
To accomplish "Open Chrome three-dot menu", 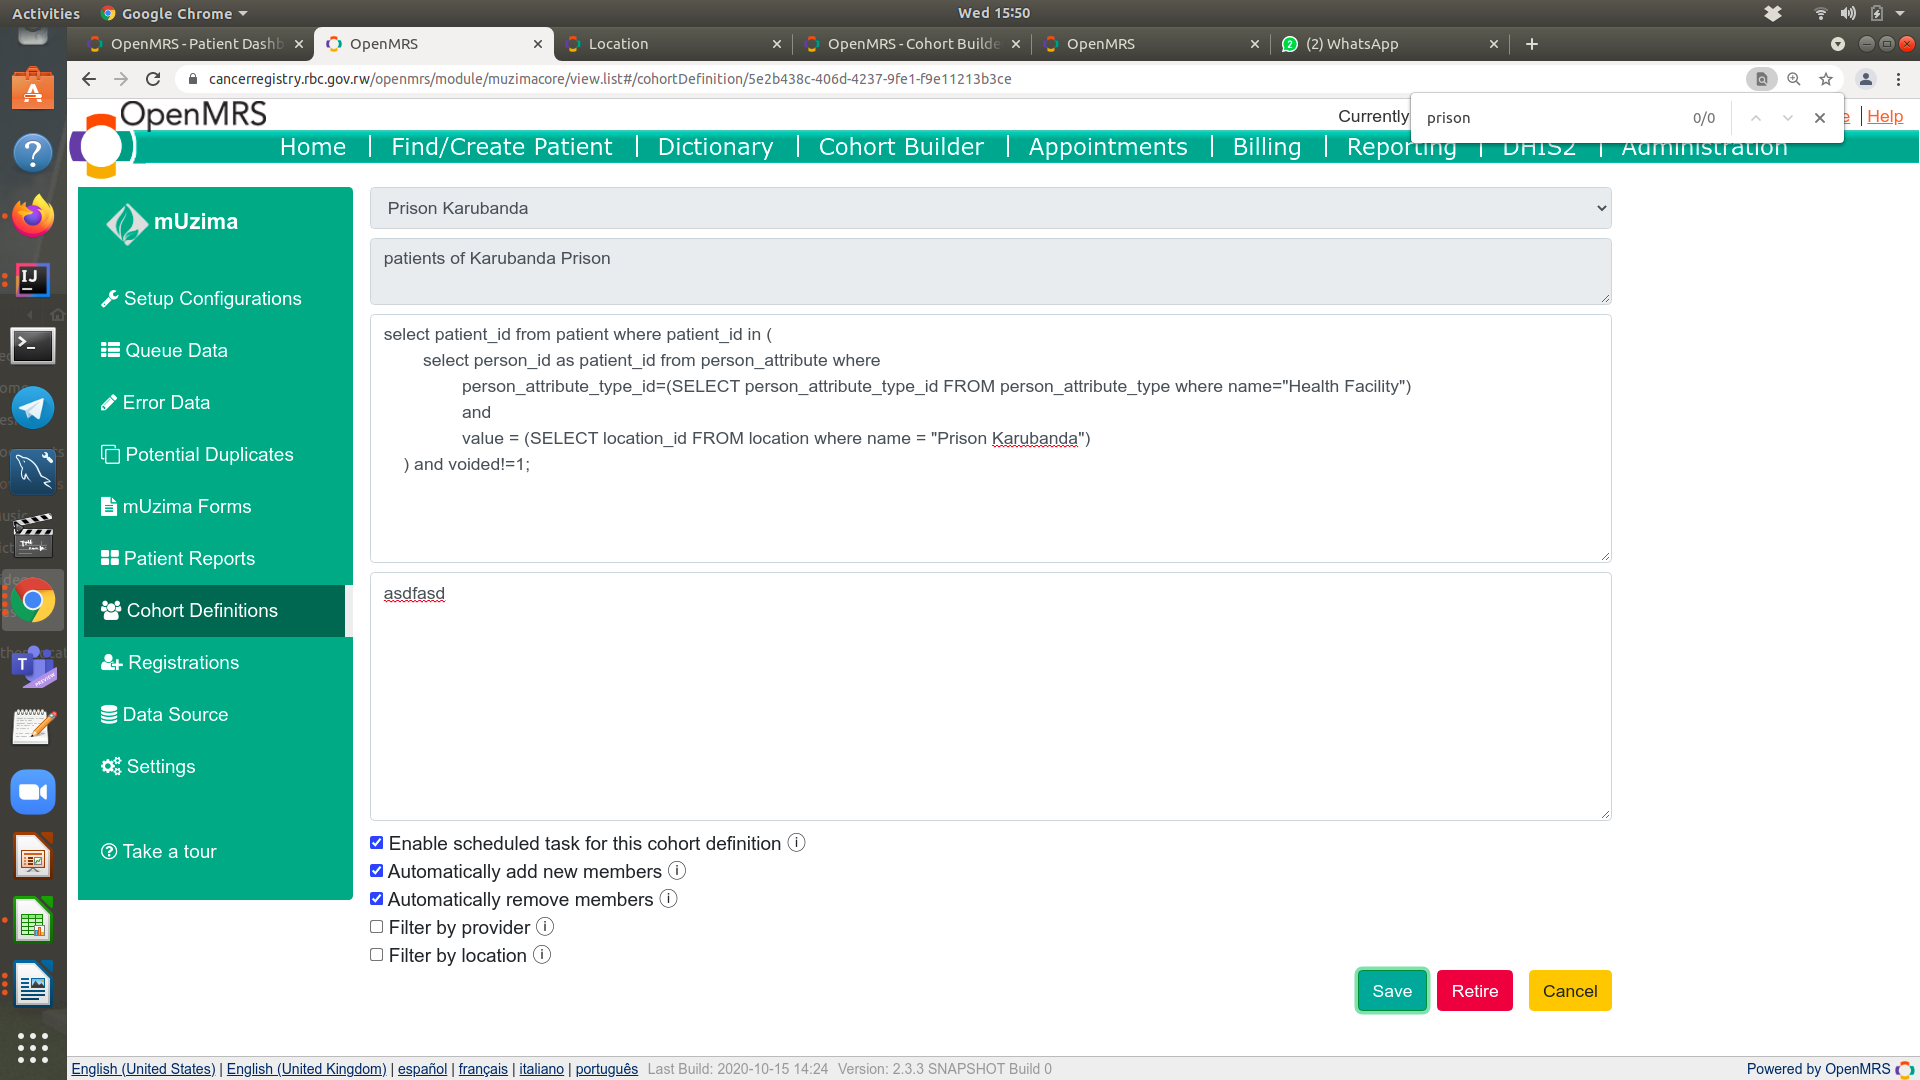I will [x=1899, y=79].
